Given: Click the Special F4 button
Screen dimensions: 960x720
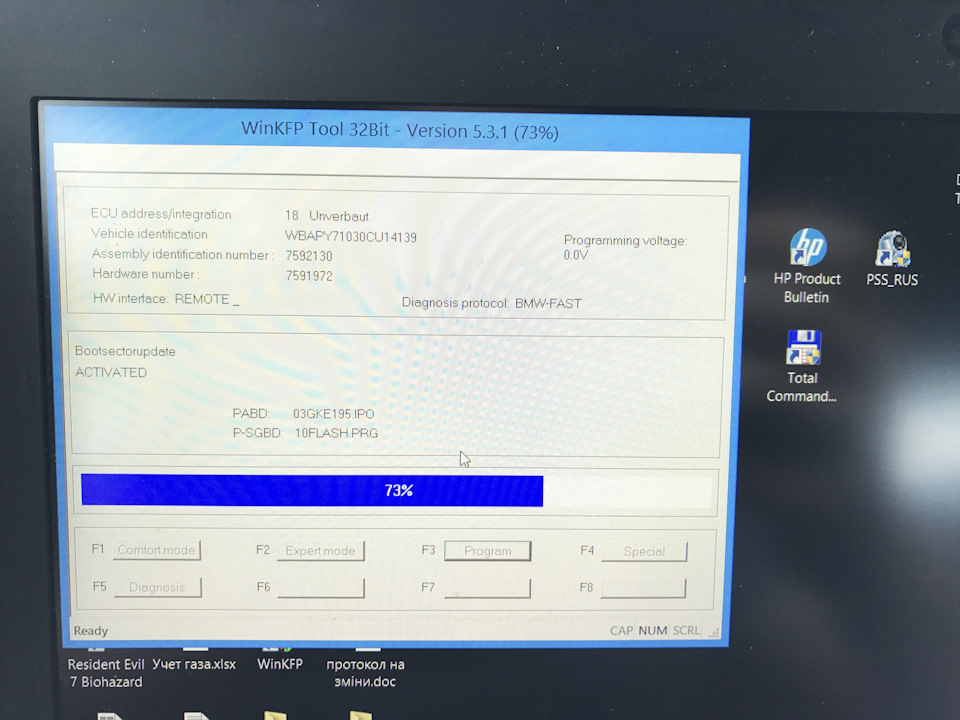Looking at the screenshot, I should 644,552.
